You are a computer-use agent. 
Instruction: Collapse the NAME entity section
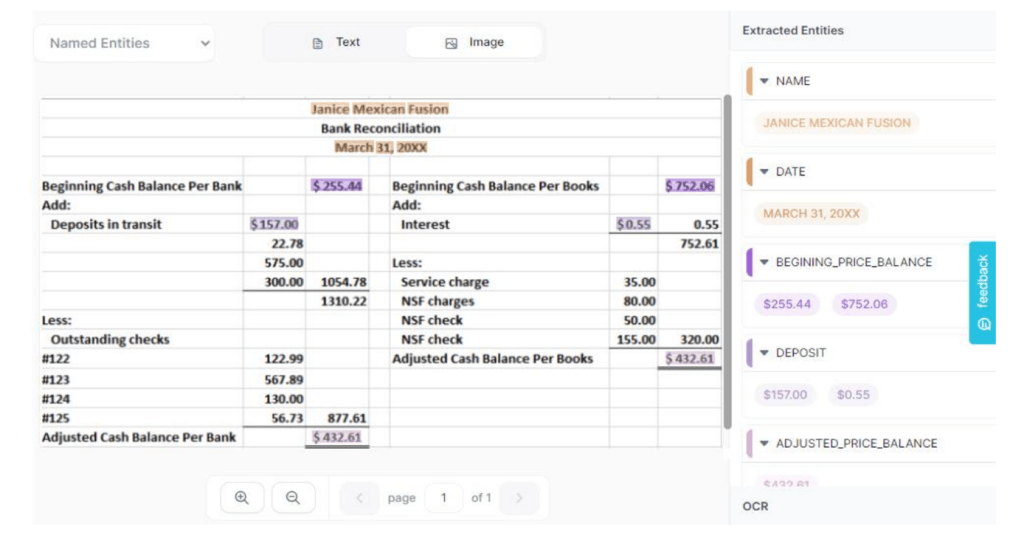pos(765,81)
